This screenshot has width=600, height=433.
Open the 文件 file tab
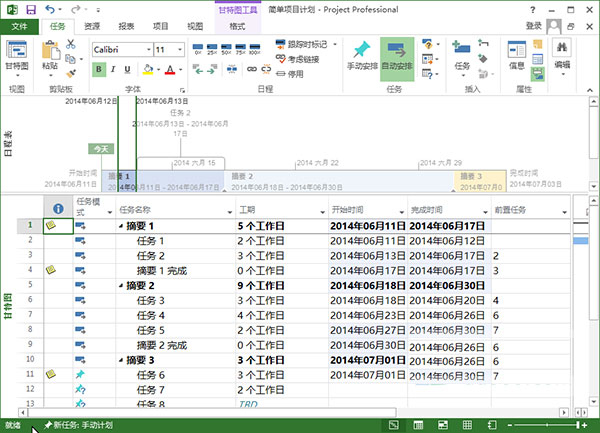point(19,26)
